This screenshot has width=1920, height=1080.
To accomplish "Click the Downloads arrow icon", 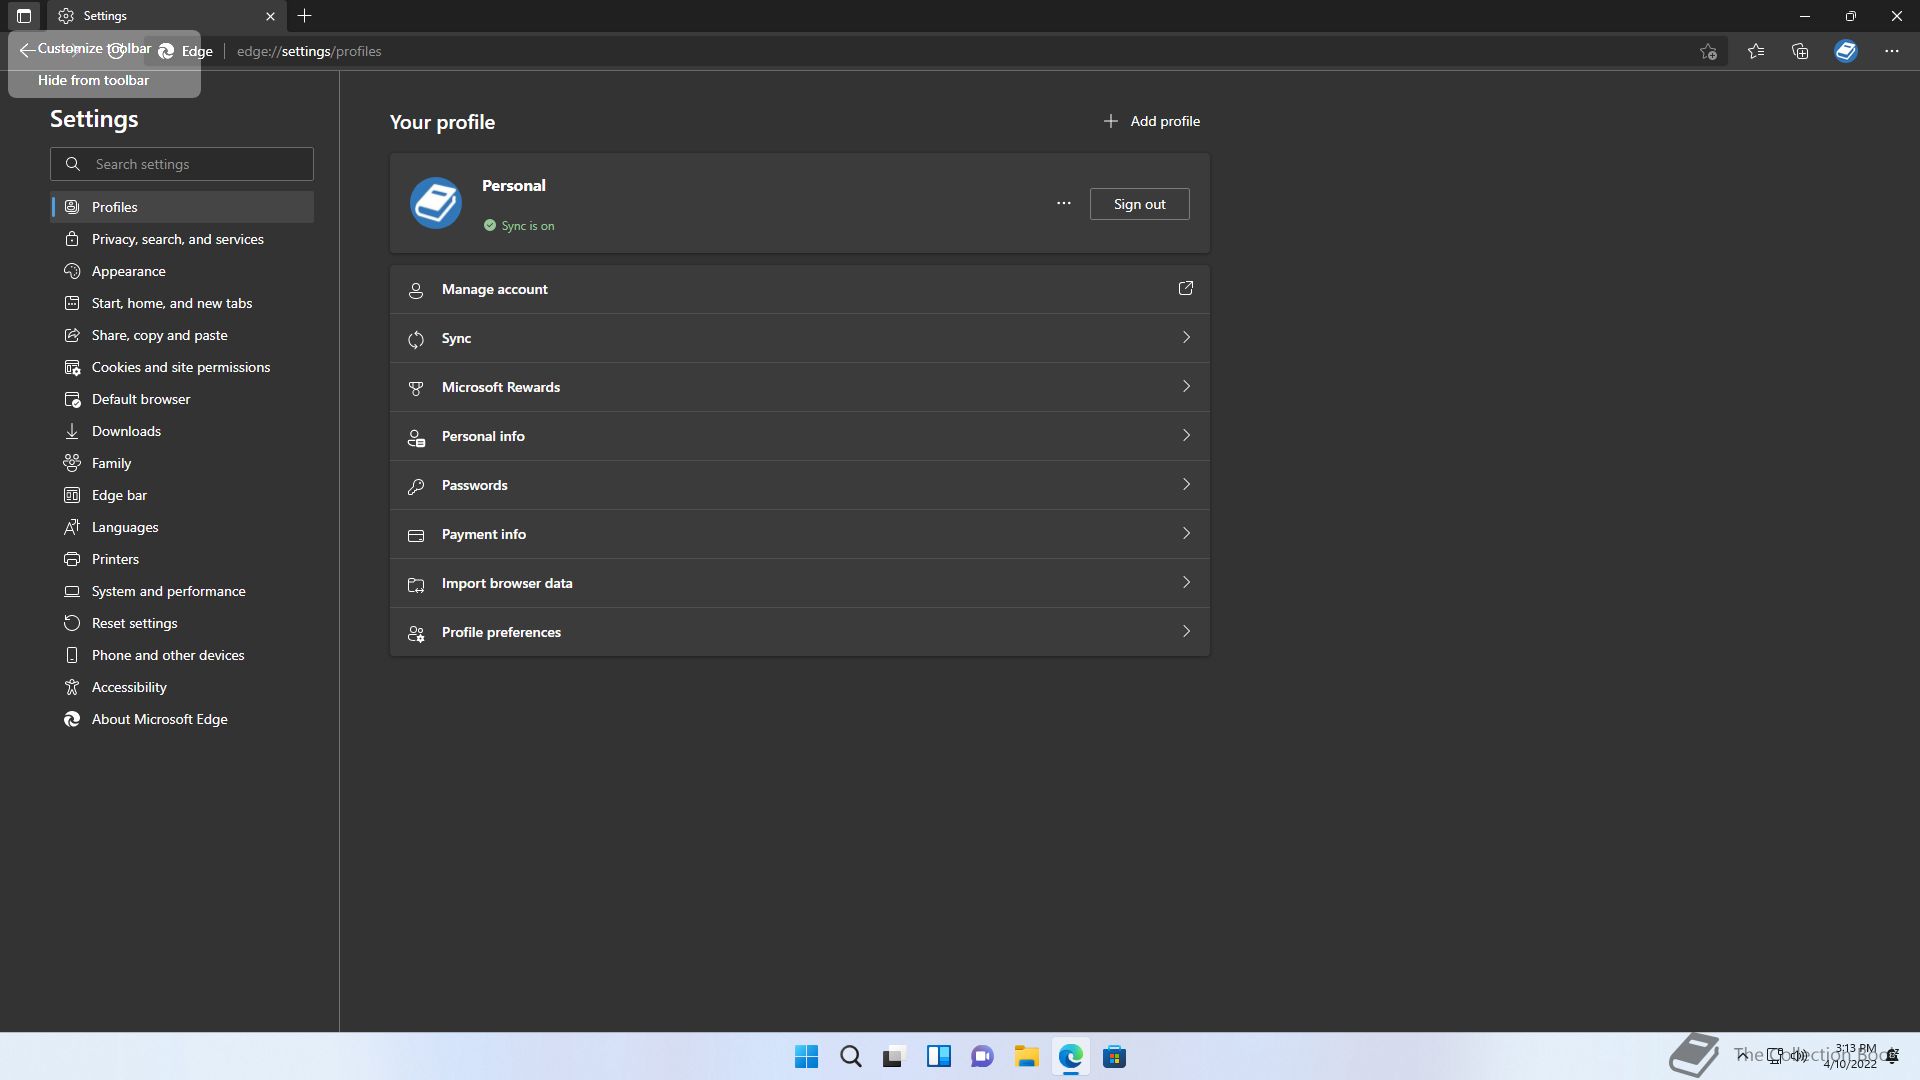I will click(x=72, y=431).
